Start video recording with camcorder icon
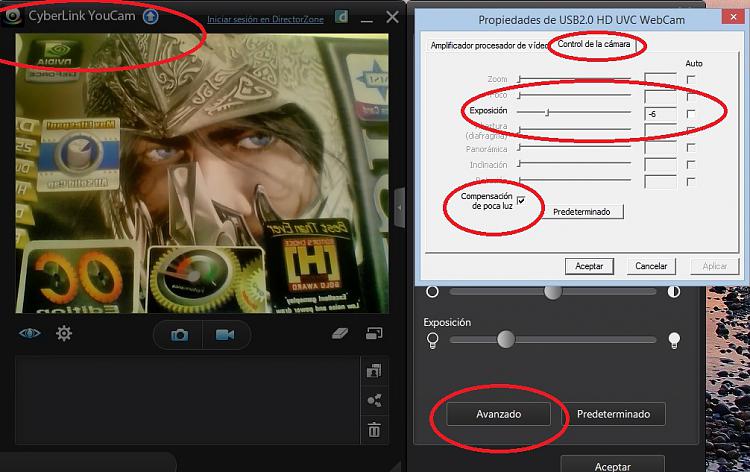The width and height of the screenshot is (750, 472). click(225, 335)
